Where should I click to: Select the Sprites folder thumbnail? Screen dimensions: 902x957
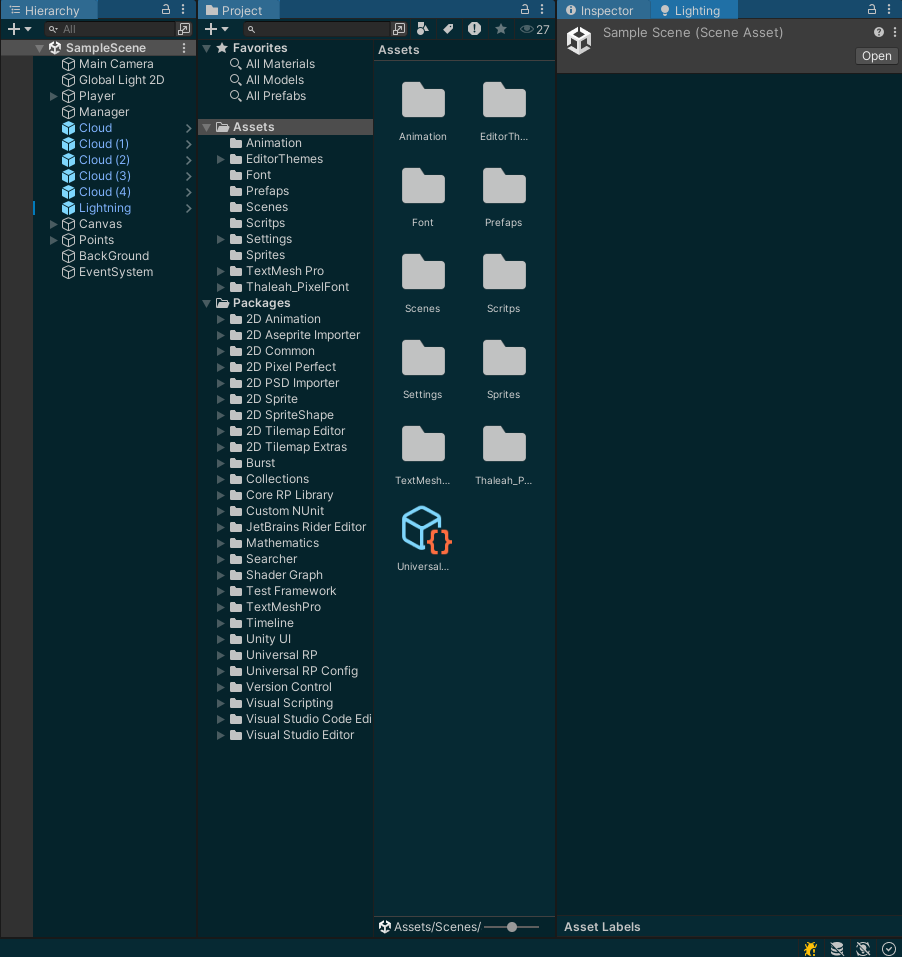pyautogui.click(x=504, y=358)
